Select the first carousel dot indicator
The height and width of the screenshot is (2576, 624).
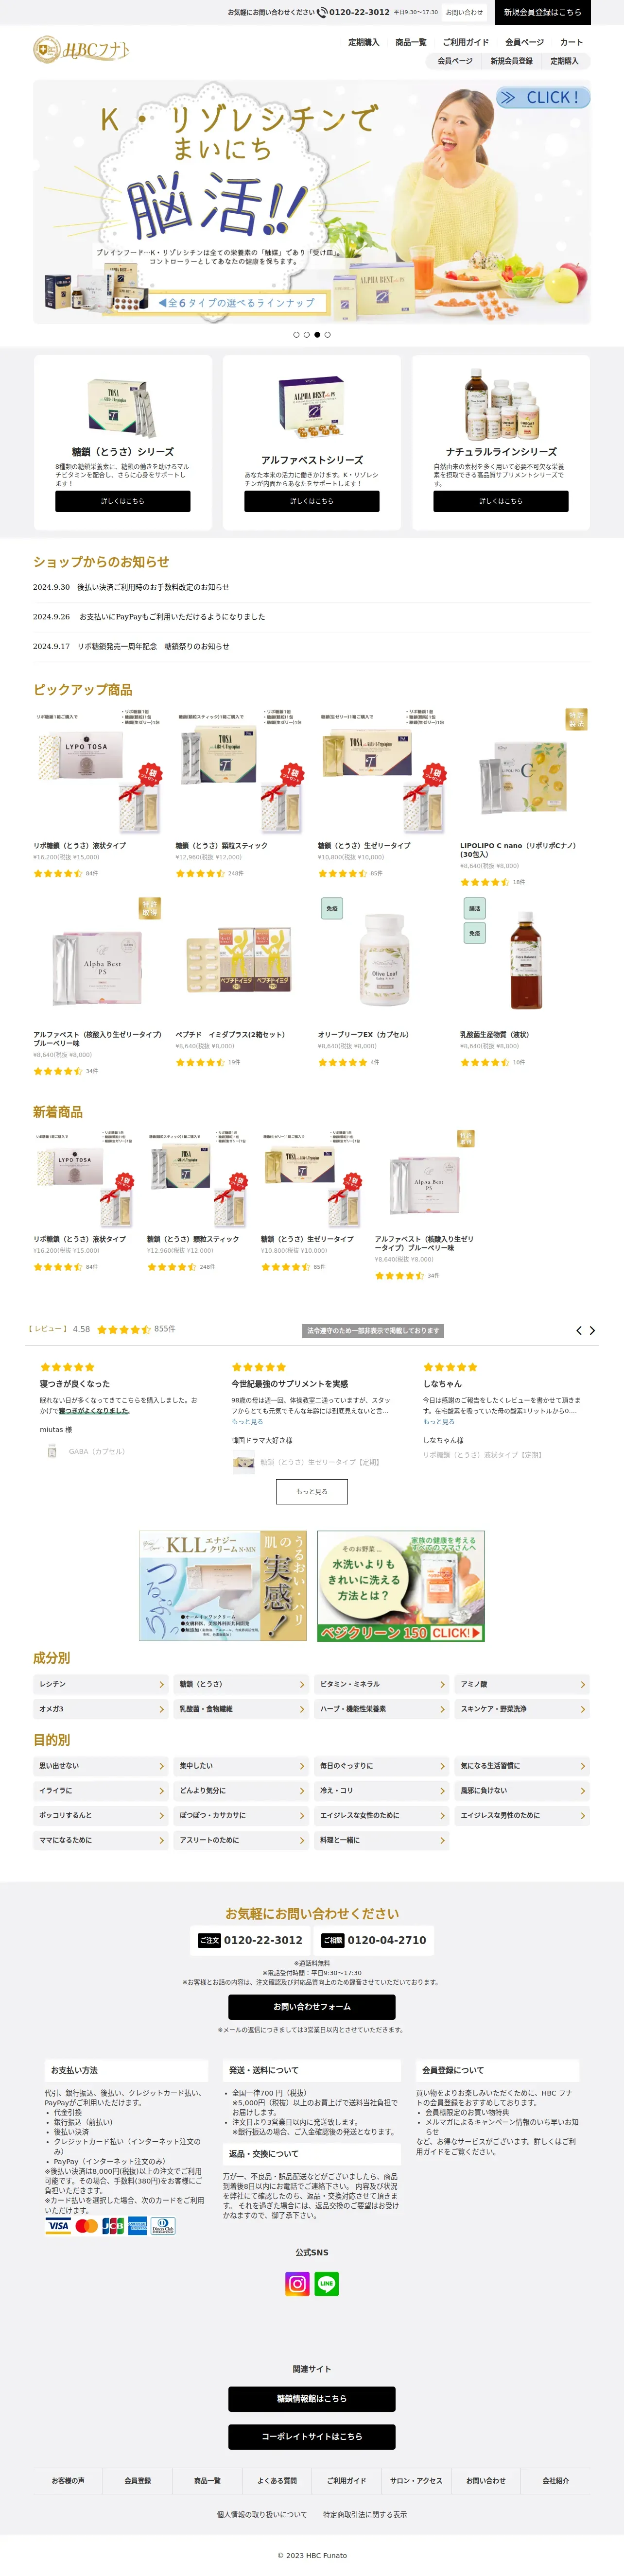pyautogui.click(x=296, y=335)
